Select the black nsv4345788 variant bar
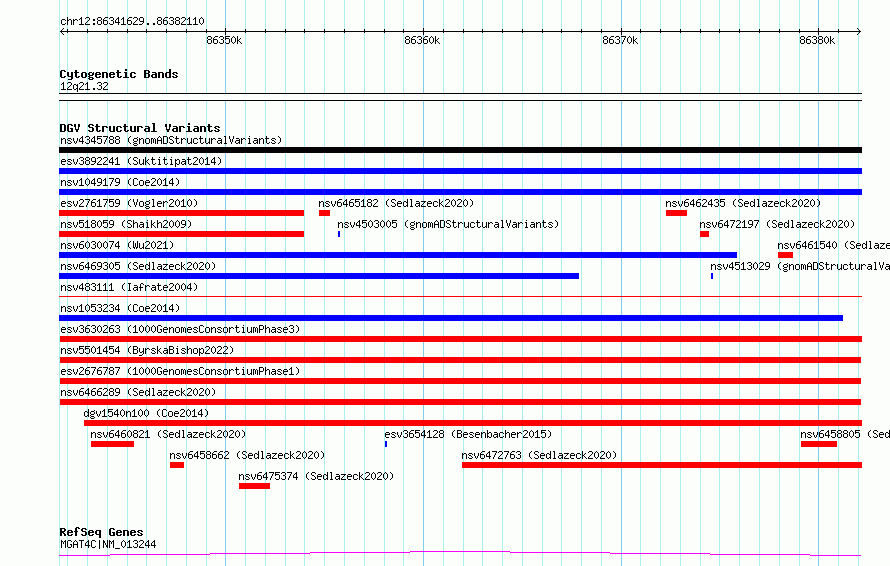 tap(460, 150)
